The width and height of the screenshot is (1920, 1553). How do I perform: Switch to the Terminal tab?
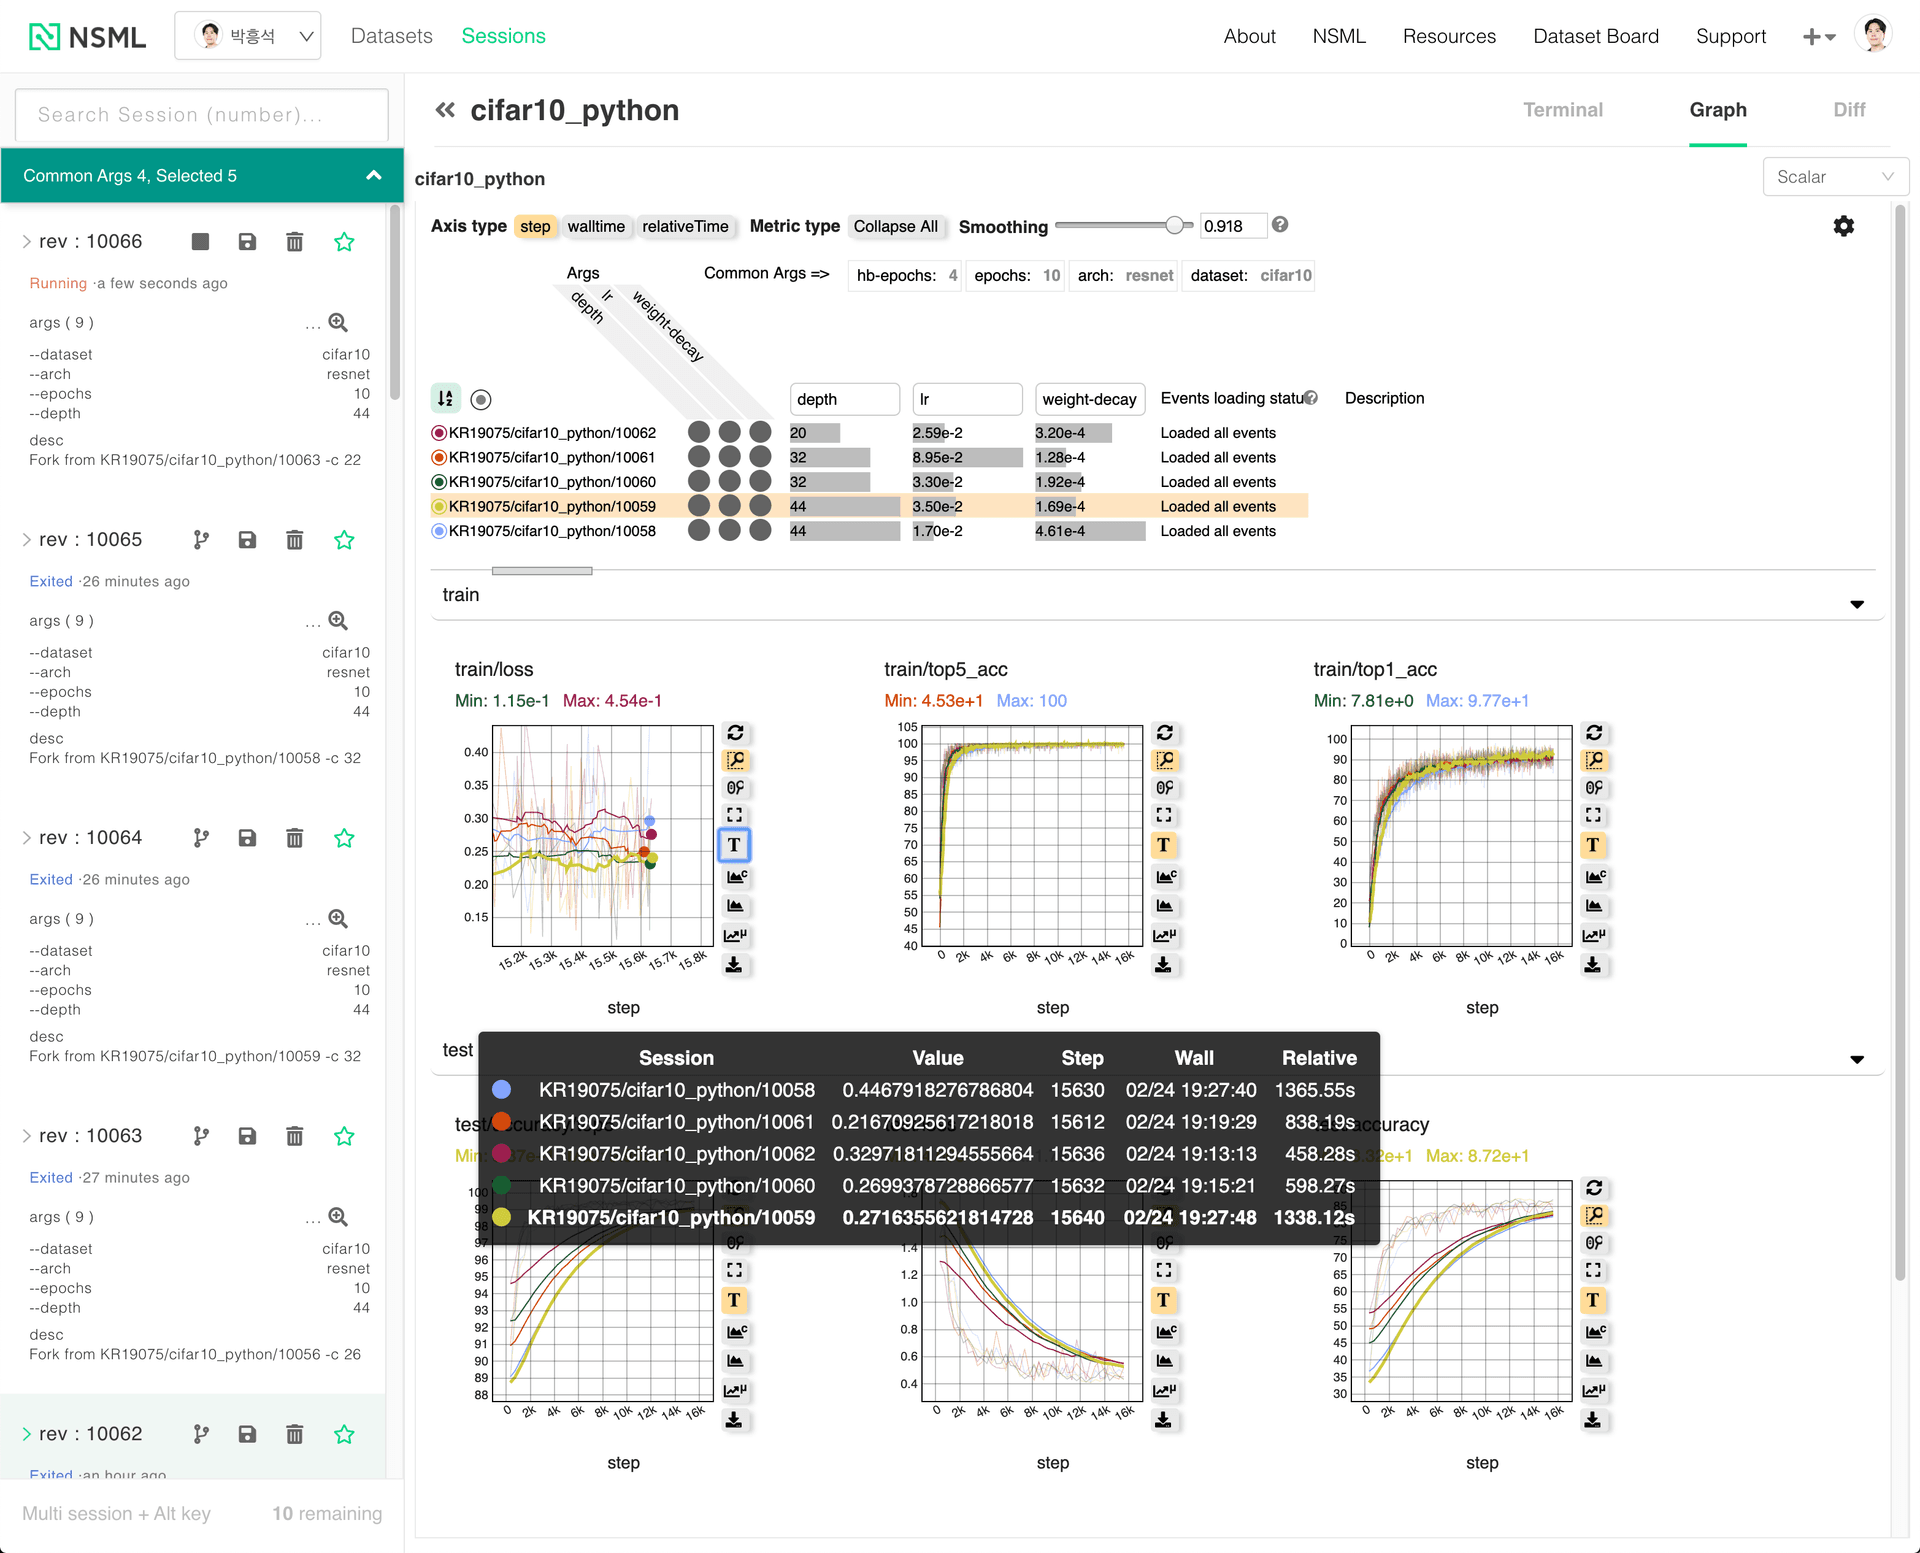tap(1562, 110)
